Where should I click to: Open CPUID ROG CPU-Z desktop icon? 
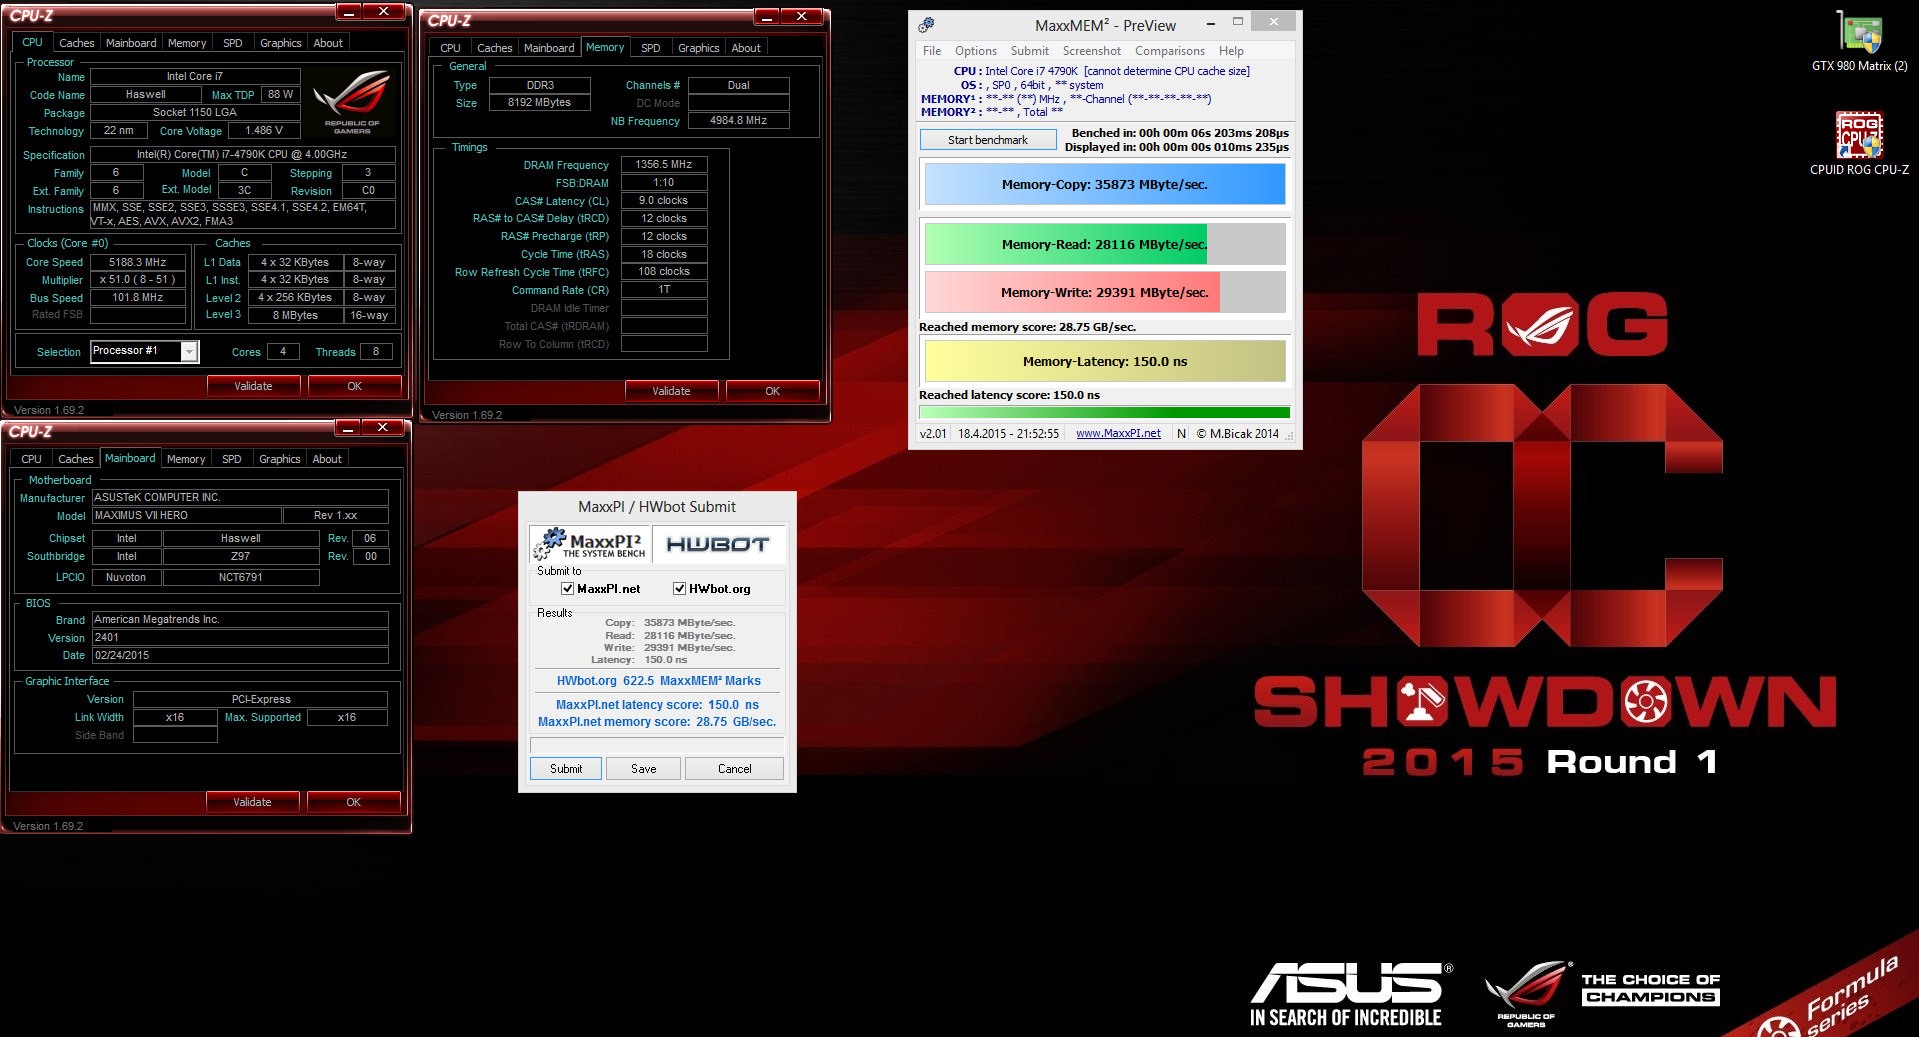click(1859, 144)
